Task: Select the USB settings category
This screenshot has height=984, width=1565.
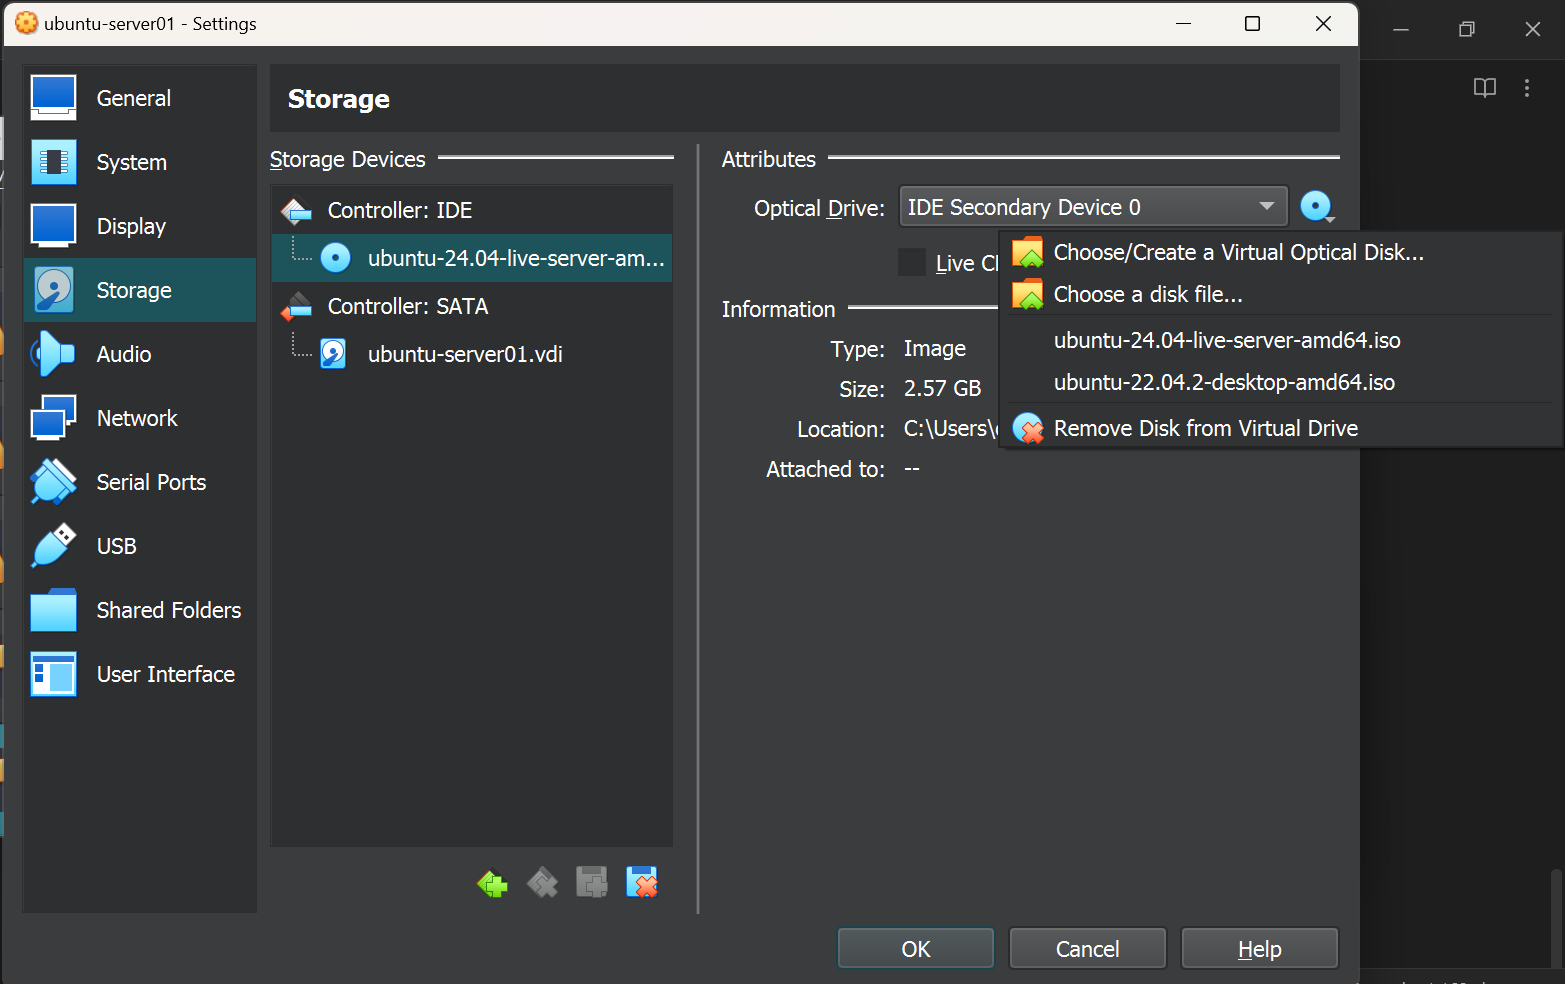Action: pos(116,546)
